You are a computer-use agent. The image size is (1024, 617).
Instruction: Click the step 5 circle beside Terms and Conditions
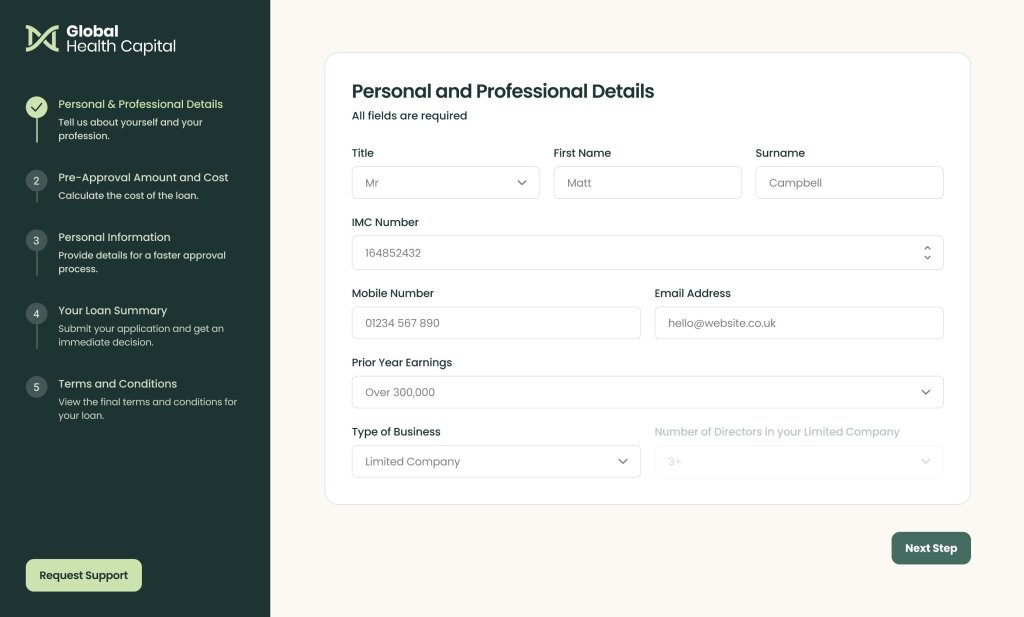point(36,387)
